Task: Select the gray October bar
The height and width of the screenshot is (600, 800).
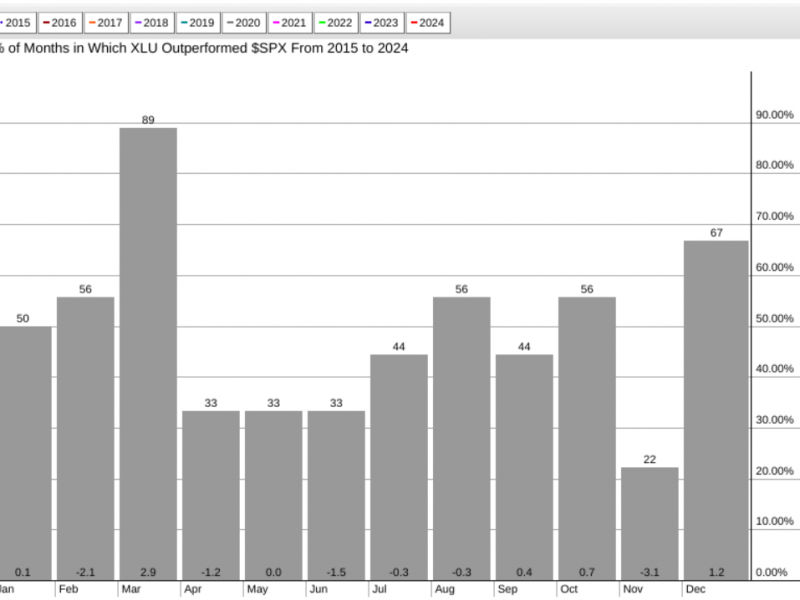Action: pyautogui.click(x=587, y=439)
